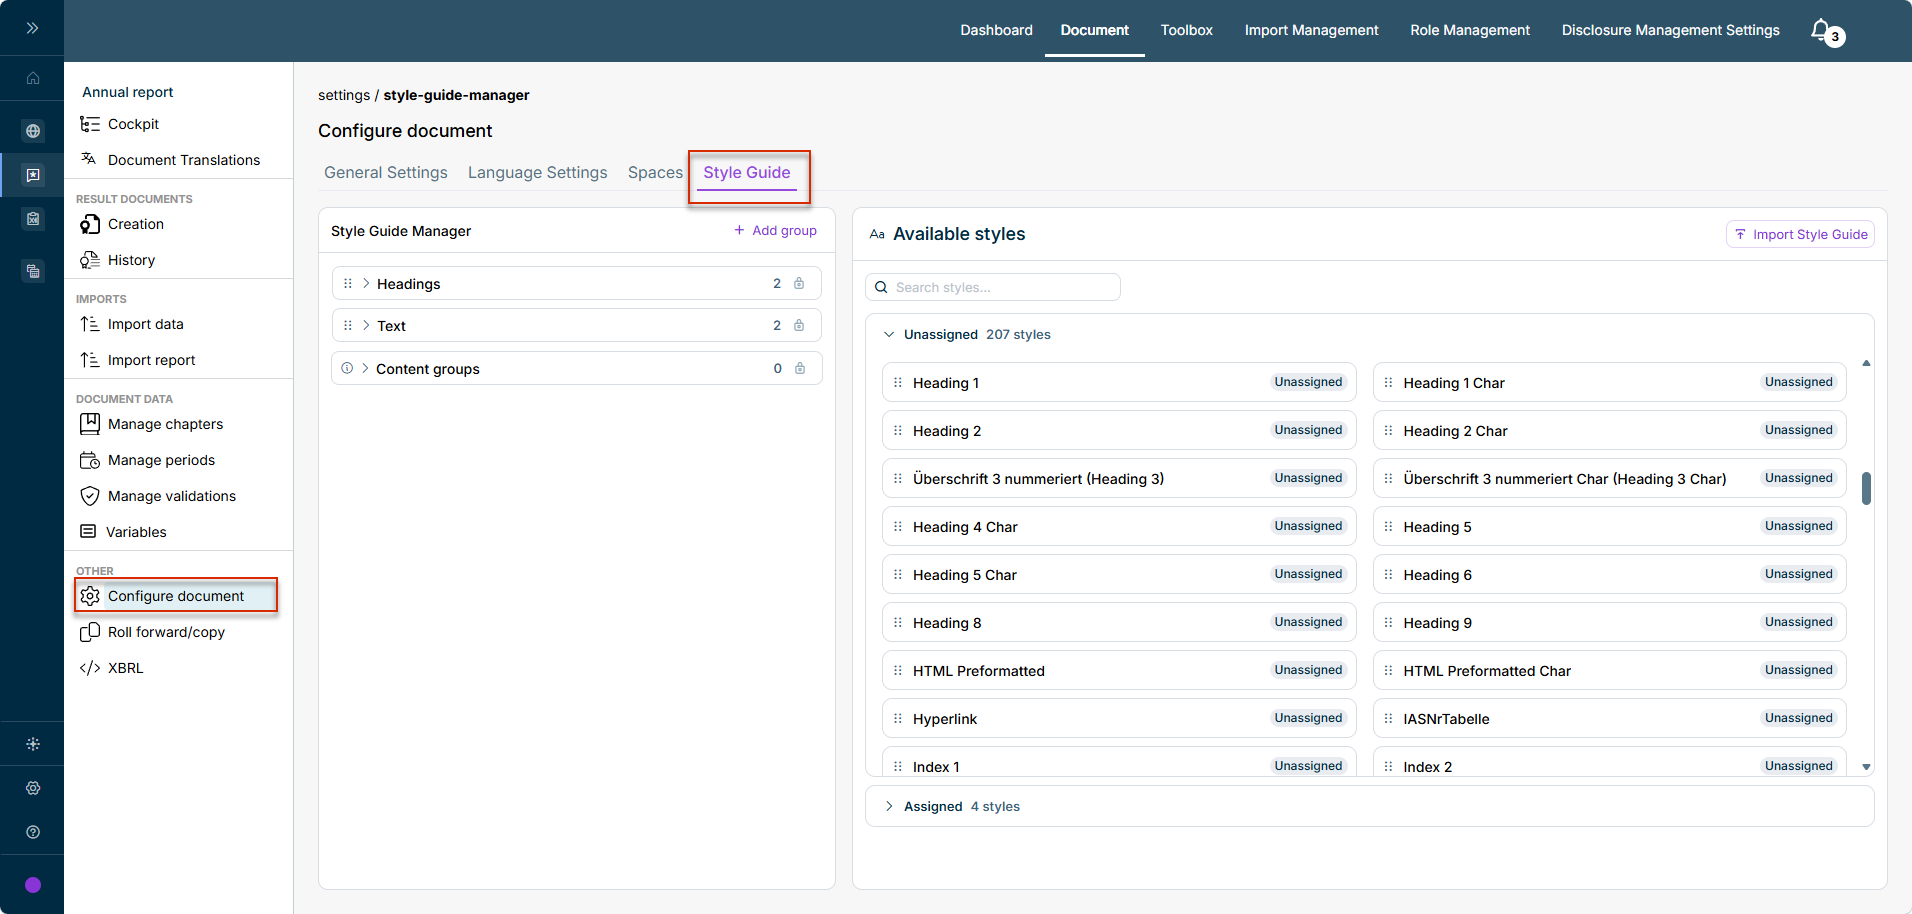
Task: Grab the drag handle of Headings group
Action: [348, 284]
